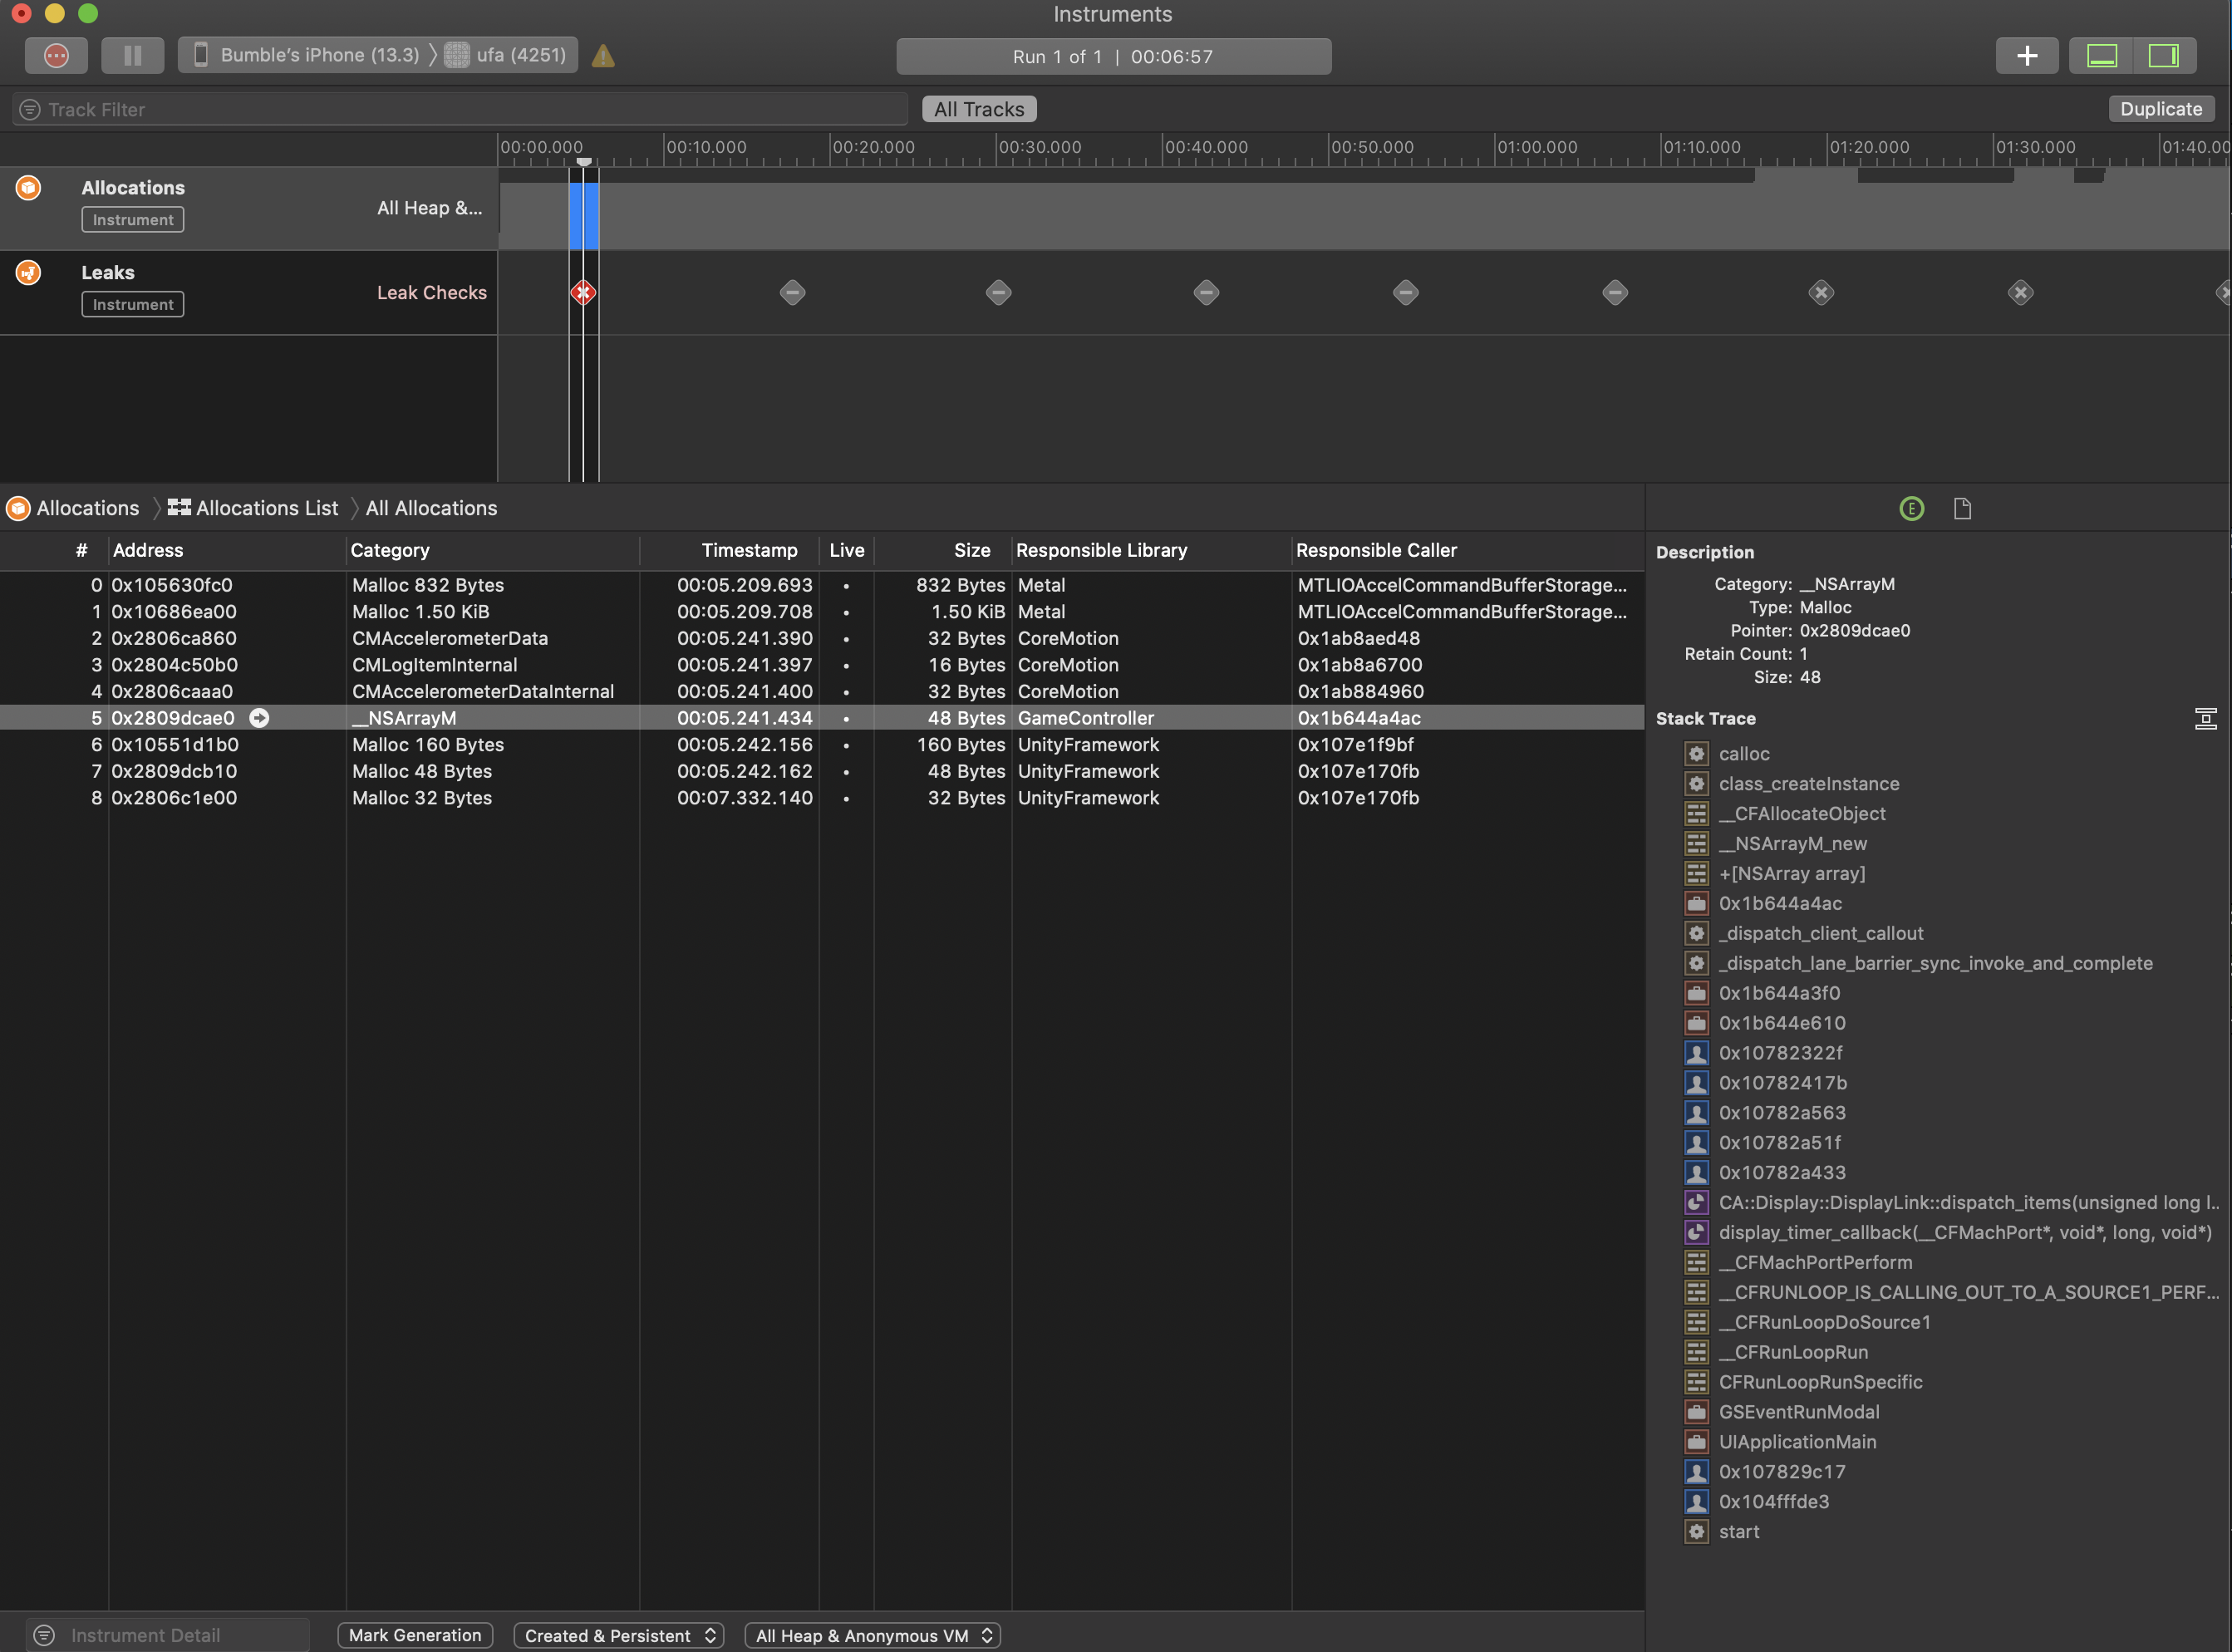Click the Duplicate button

pyautogui.click(x=2161, y=108)
